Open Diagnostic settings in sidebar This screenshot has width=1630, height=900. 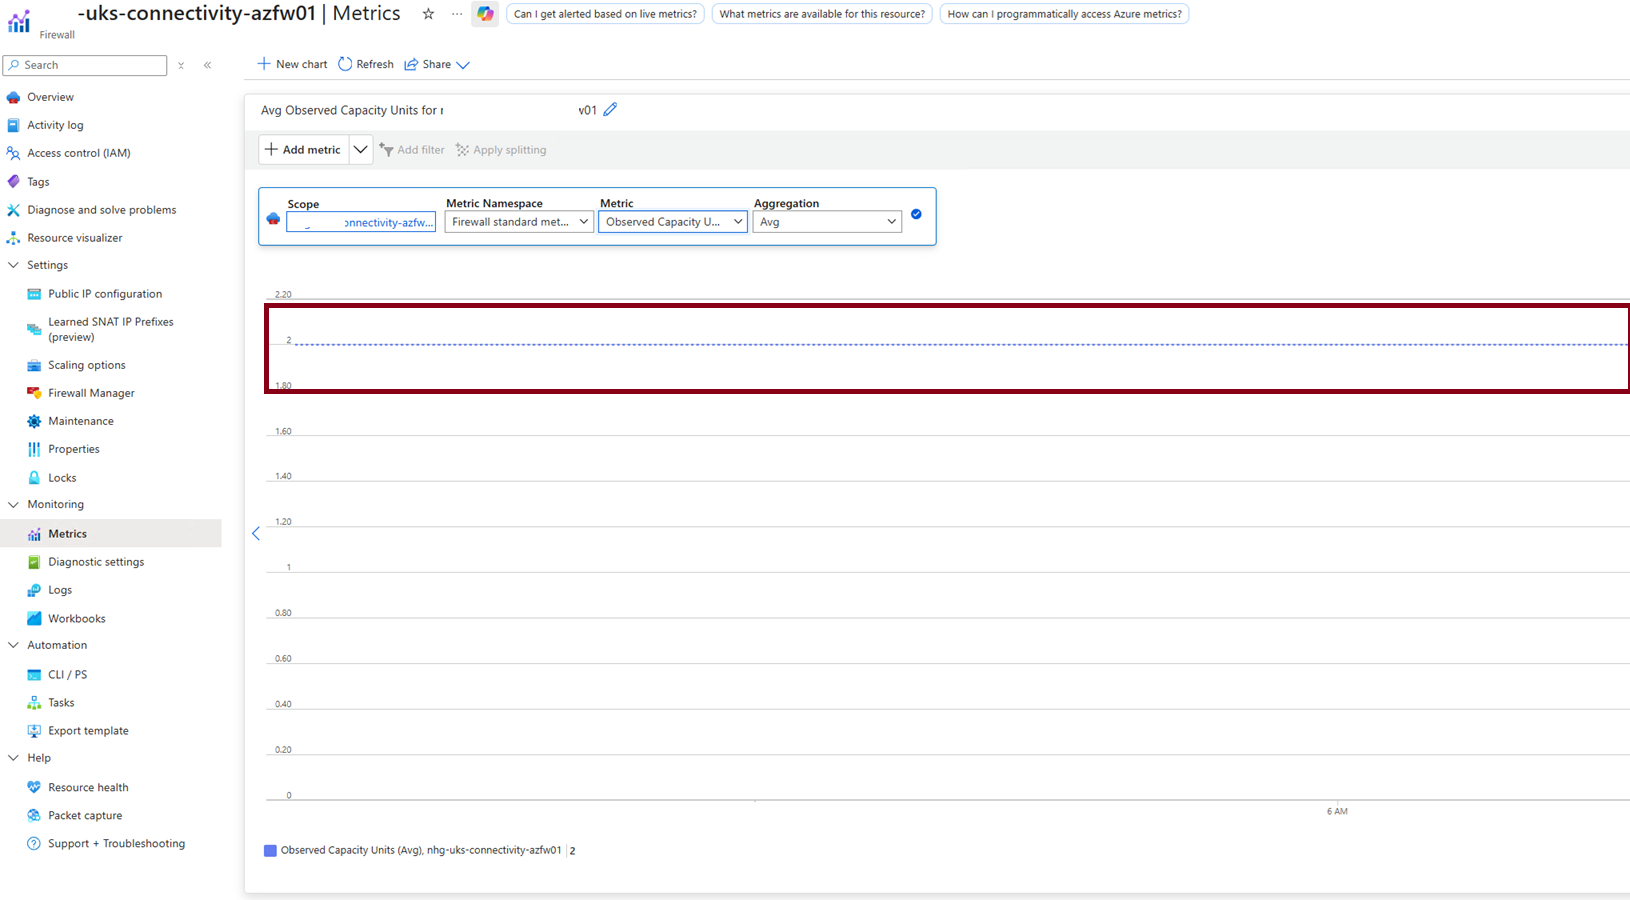(96, 562)
